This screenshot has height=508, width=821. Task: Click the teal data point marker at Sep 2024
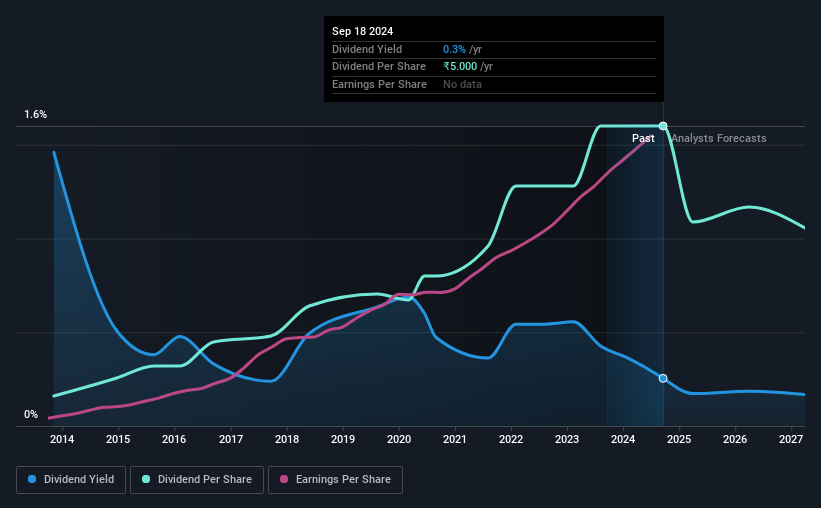[663, 126]
